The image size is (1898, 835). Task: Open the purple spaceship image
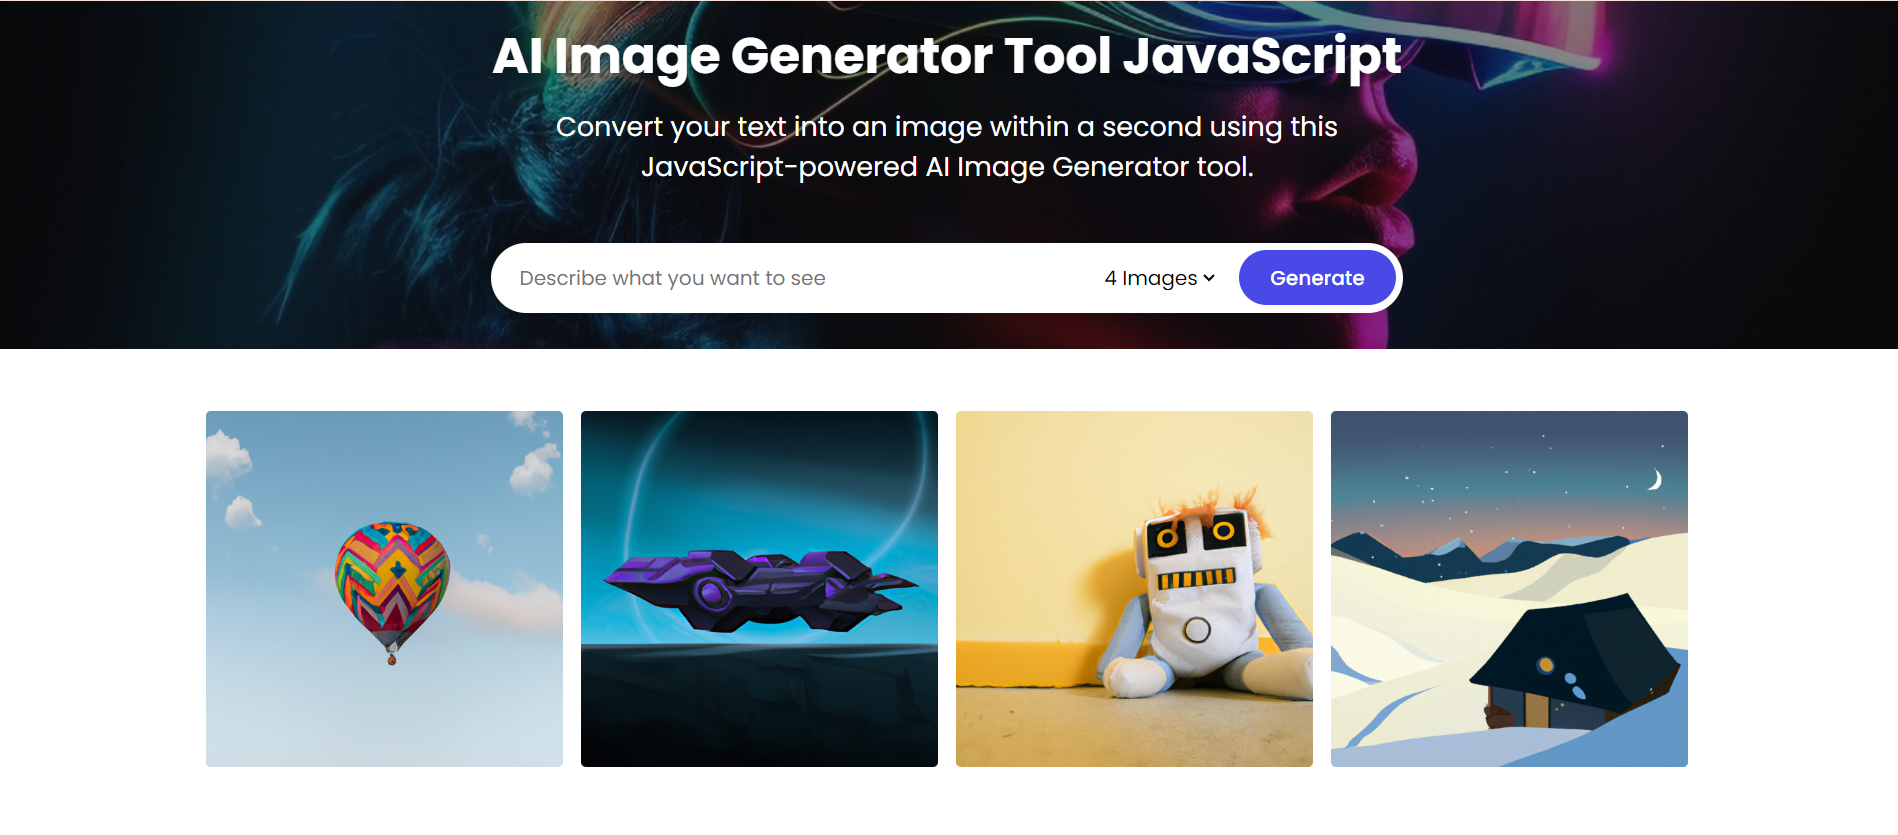[x=759, y=589]
